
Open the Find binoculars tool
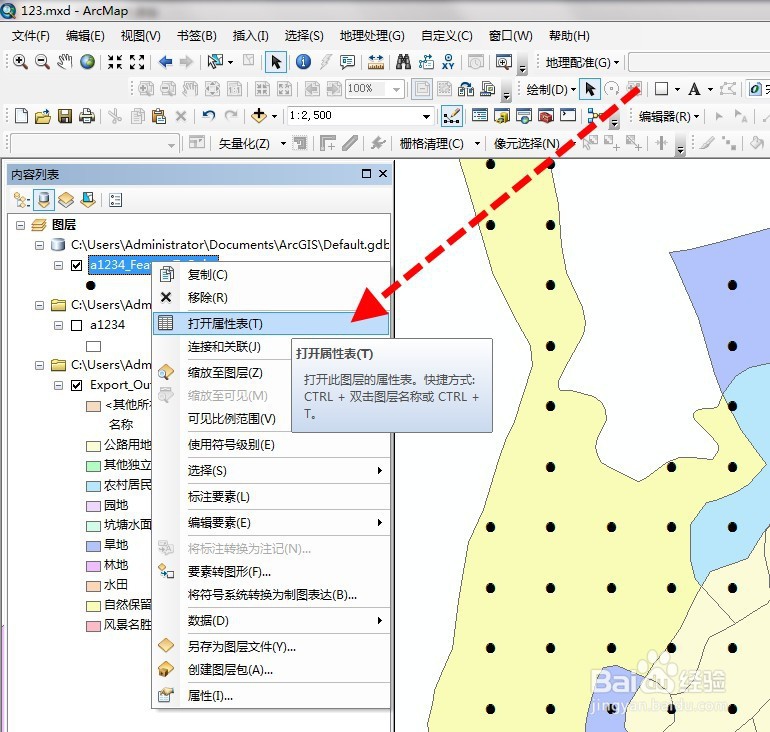(x=403, y=62)
